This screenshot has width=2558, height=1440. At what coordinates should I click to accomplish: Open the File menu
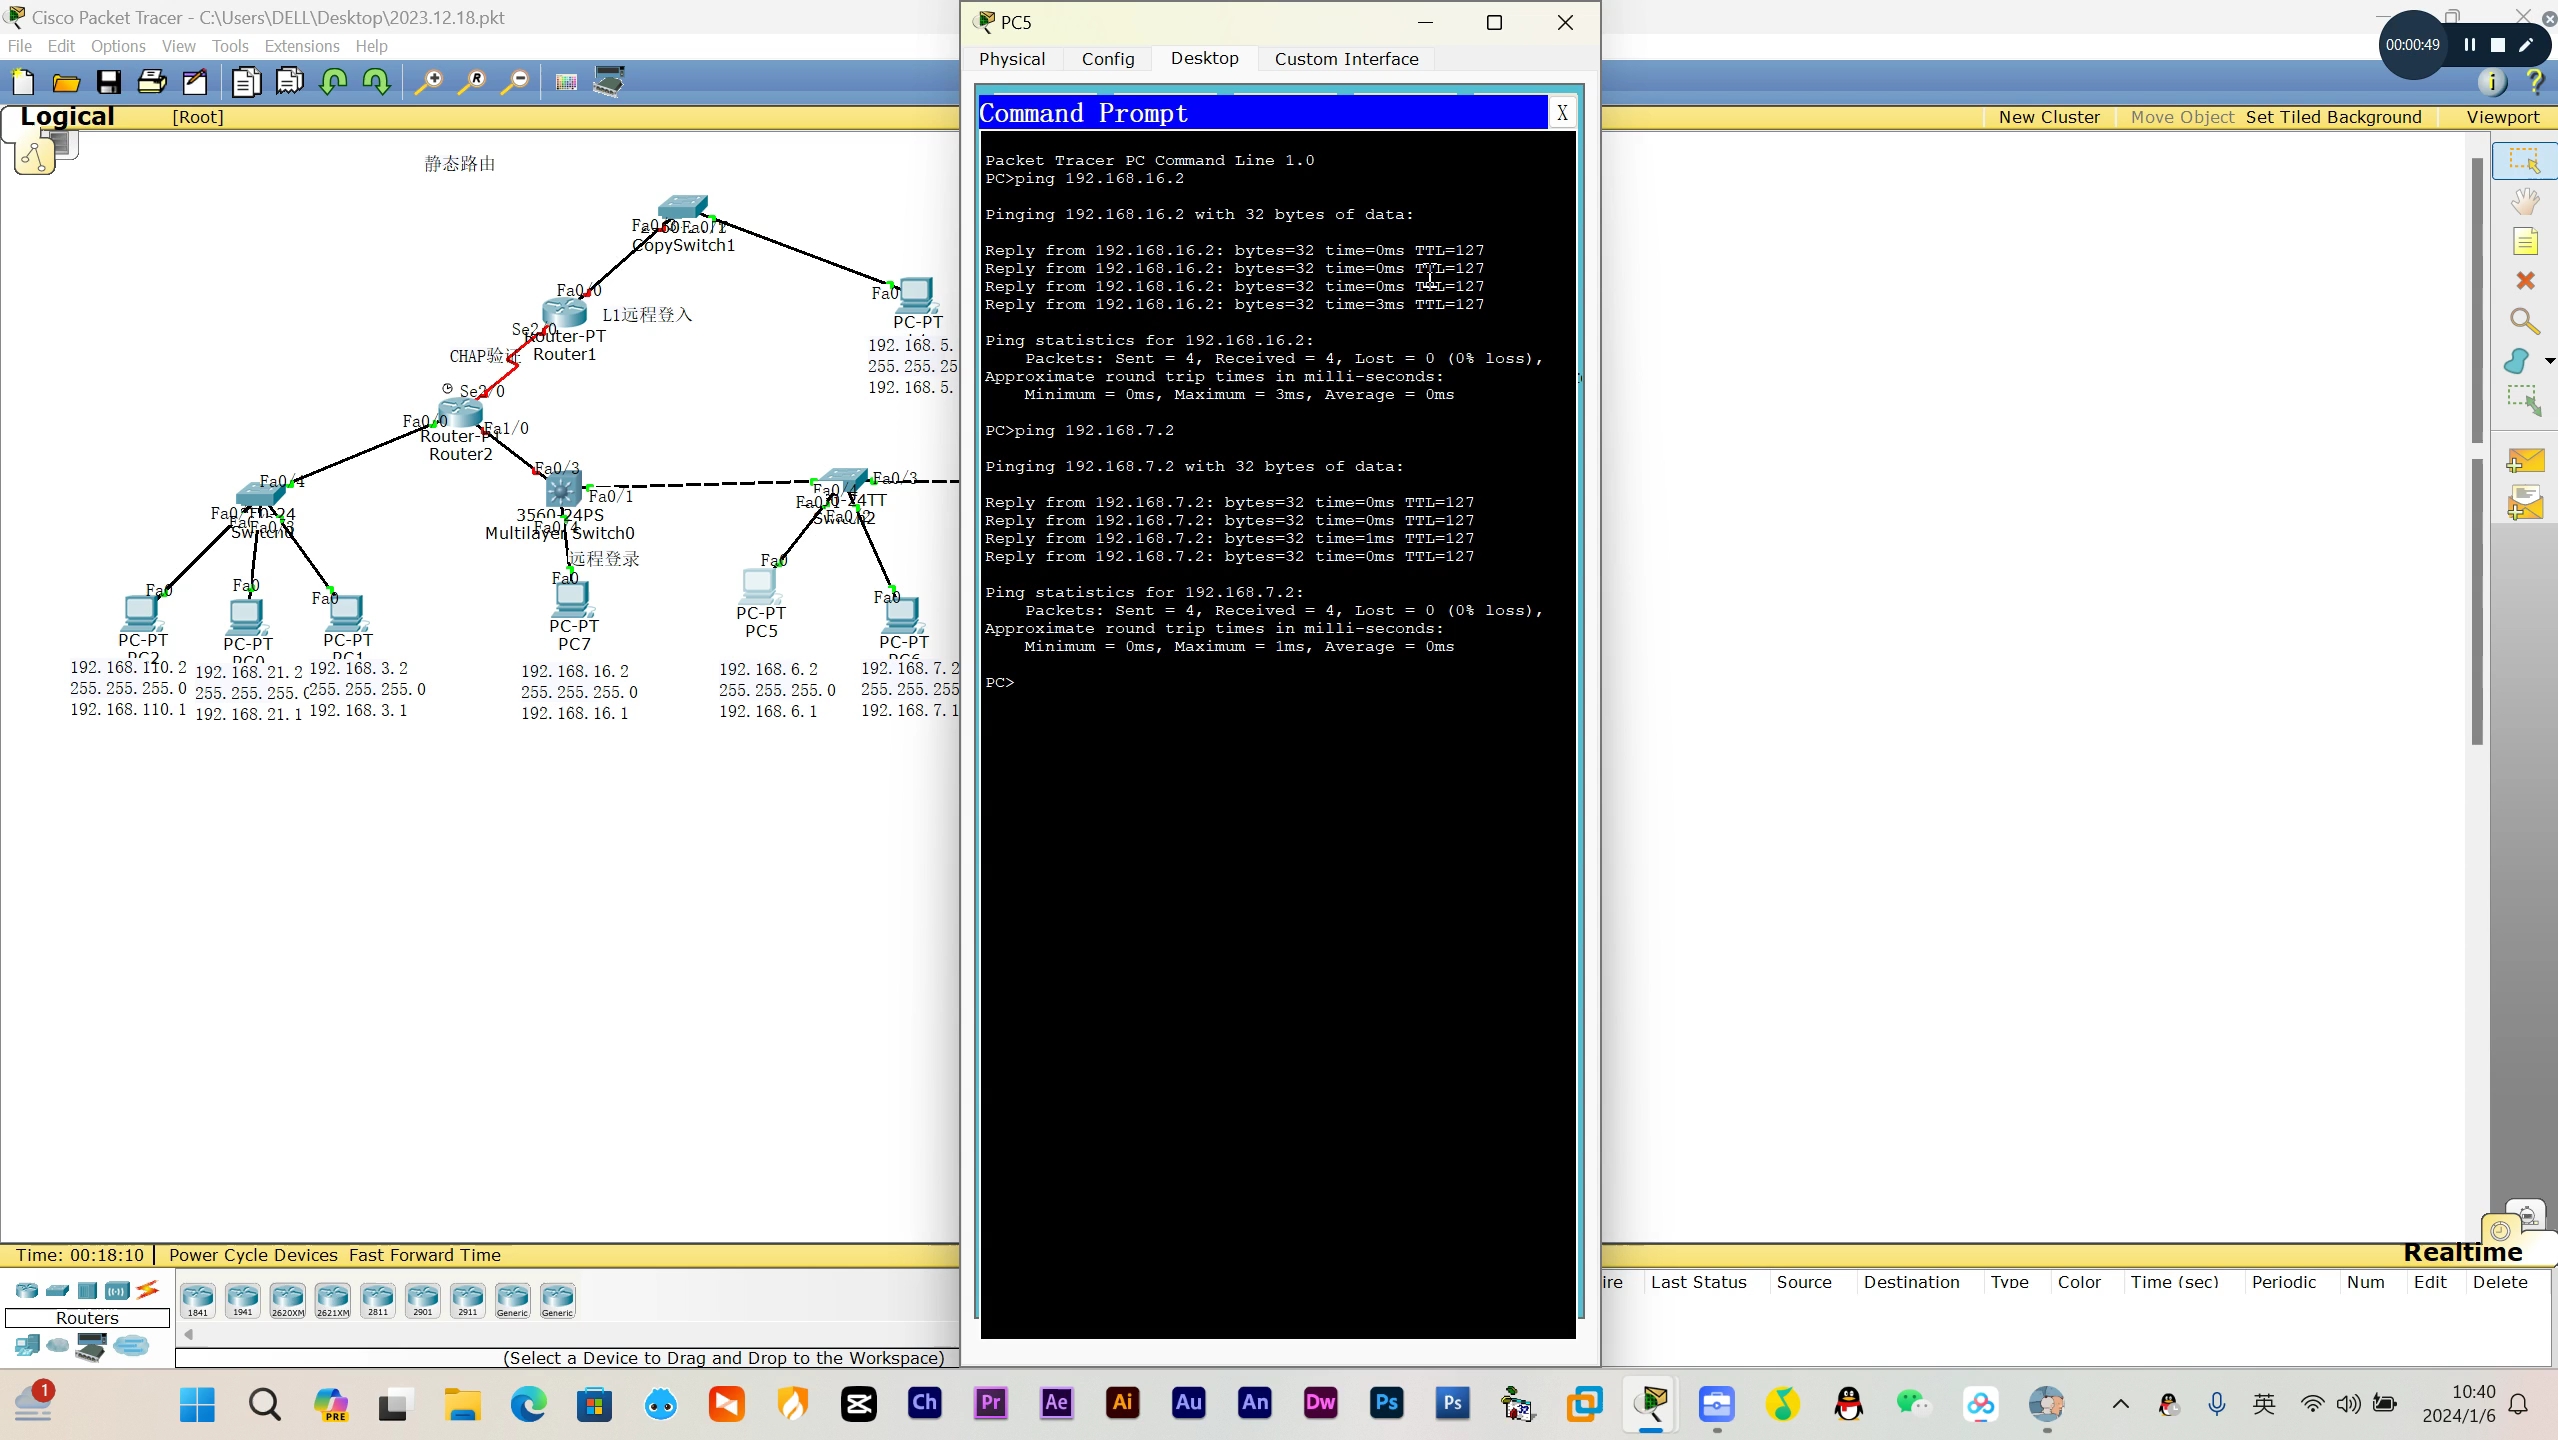point(20,46)
